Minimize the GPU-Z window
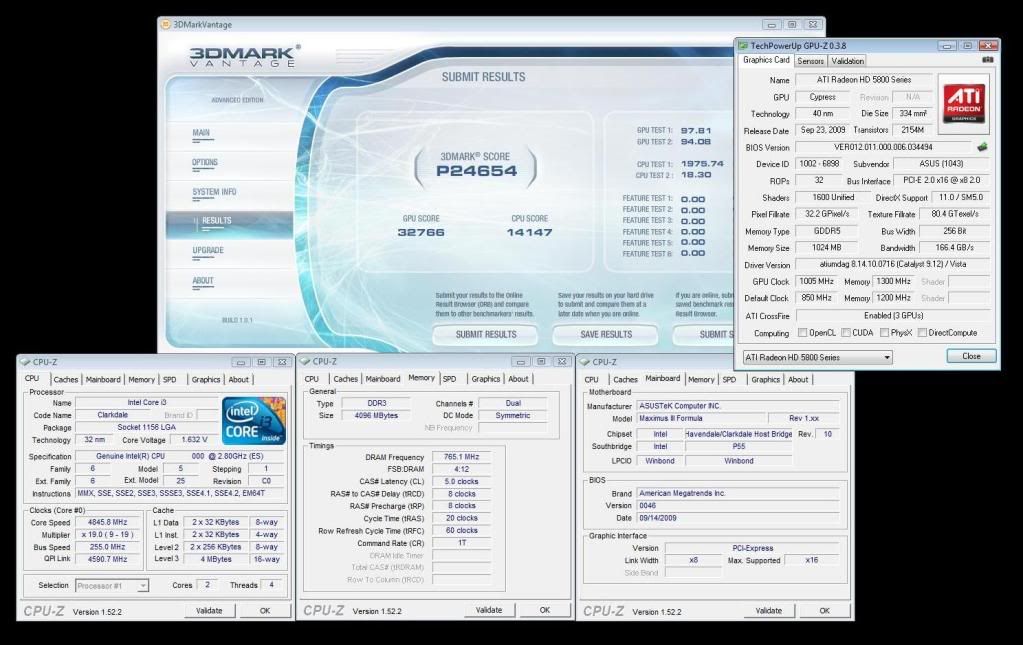 tap(947, 46)
